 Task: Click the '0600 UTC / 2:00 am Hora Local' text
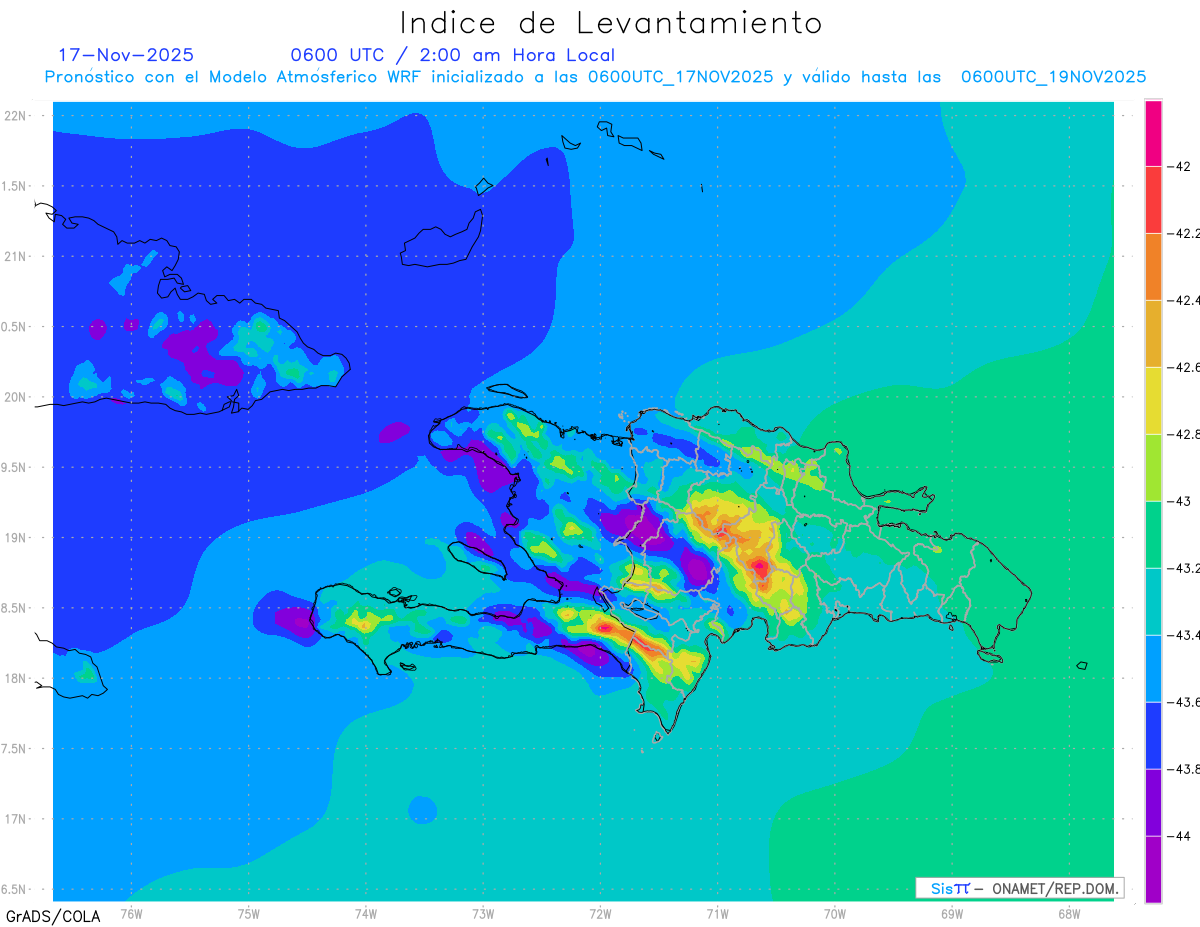click(452, 55)
